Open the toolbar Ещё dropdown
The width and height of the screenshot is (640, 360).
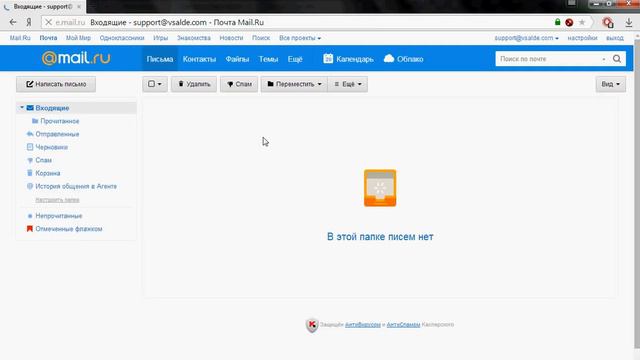(x=348, y=84)
